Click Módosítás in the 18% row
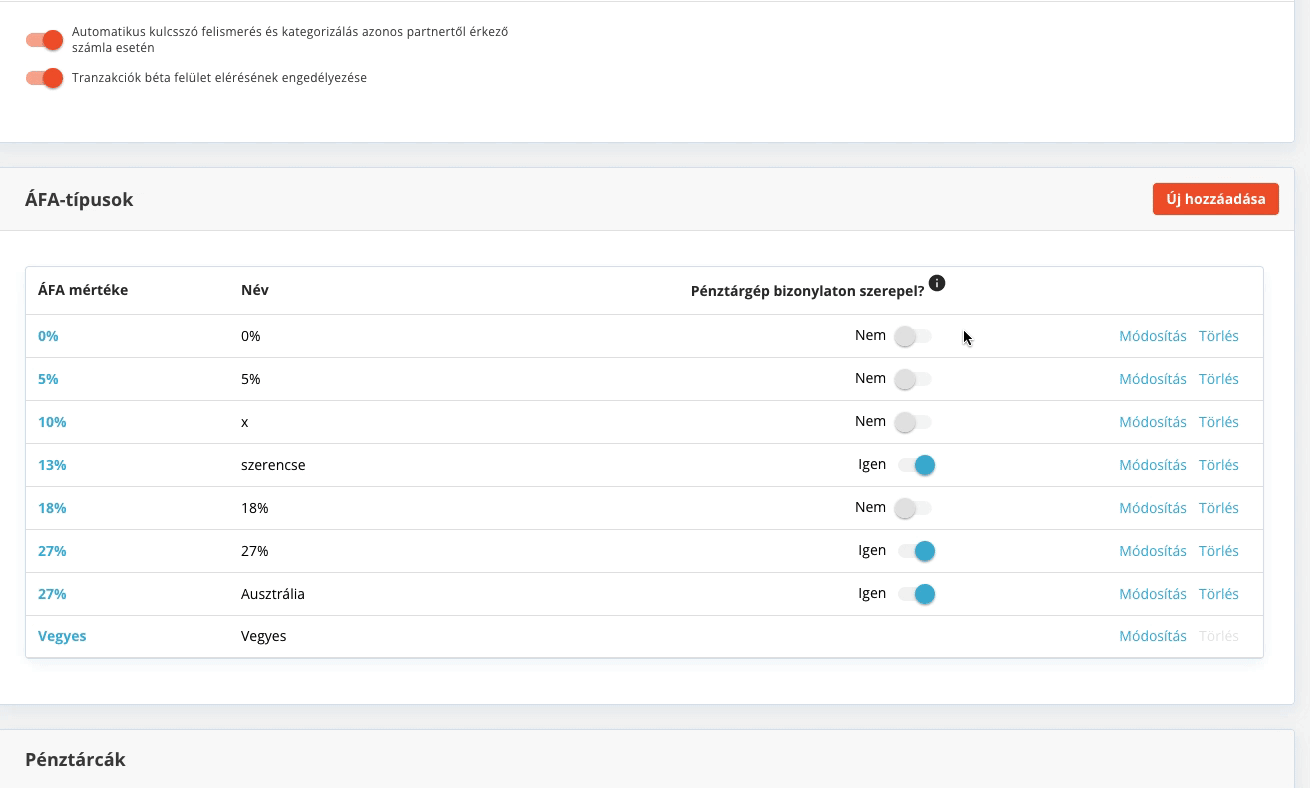 pos(1153,508)
